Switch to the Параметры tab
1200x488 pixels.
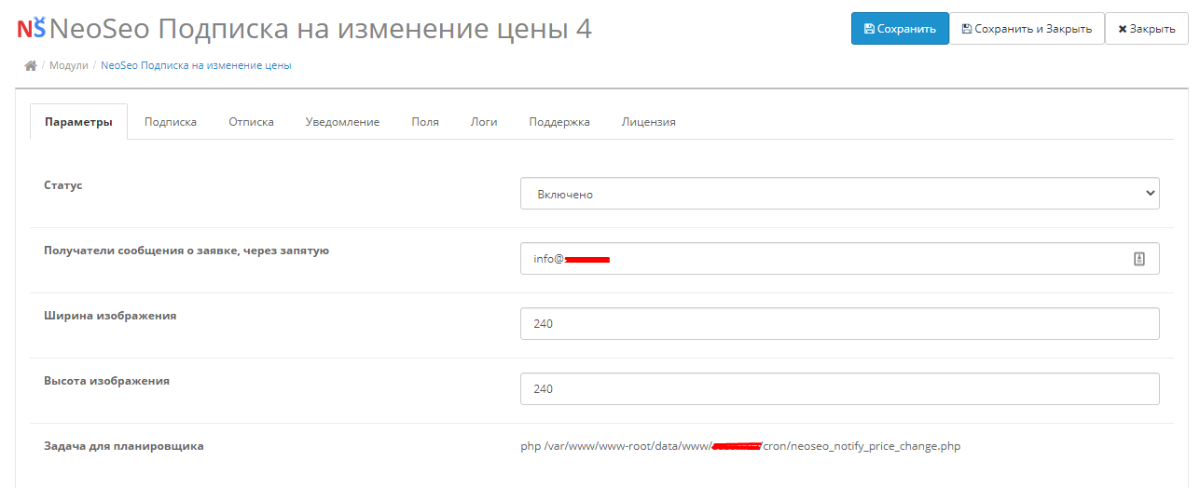click(x=79, y=122)
